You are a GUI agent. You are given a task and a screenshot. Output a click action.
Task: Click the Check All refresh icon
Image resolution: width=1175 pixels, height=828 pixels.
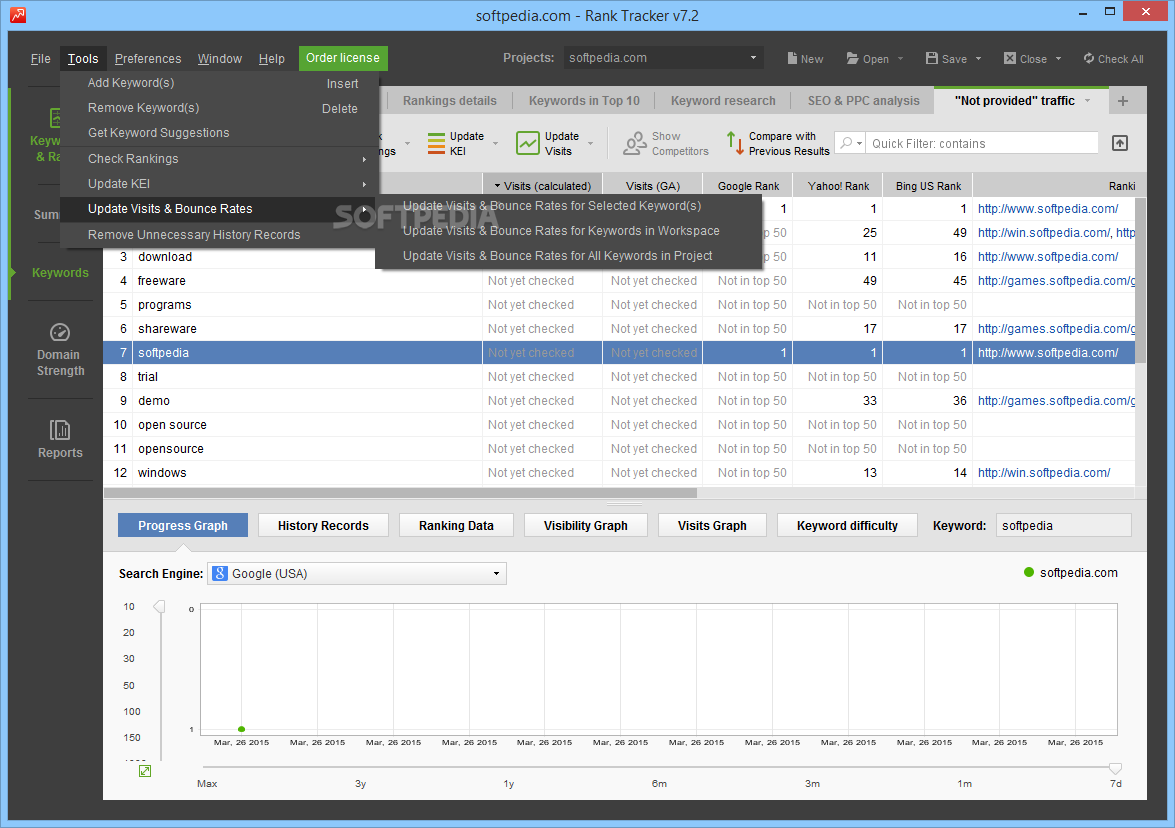pos(1088,58)
